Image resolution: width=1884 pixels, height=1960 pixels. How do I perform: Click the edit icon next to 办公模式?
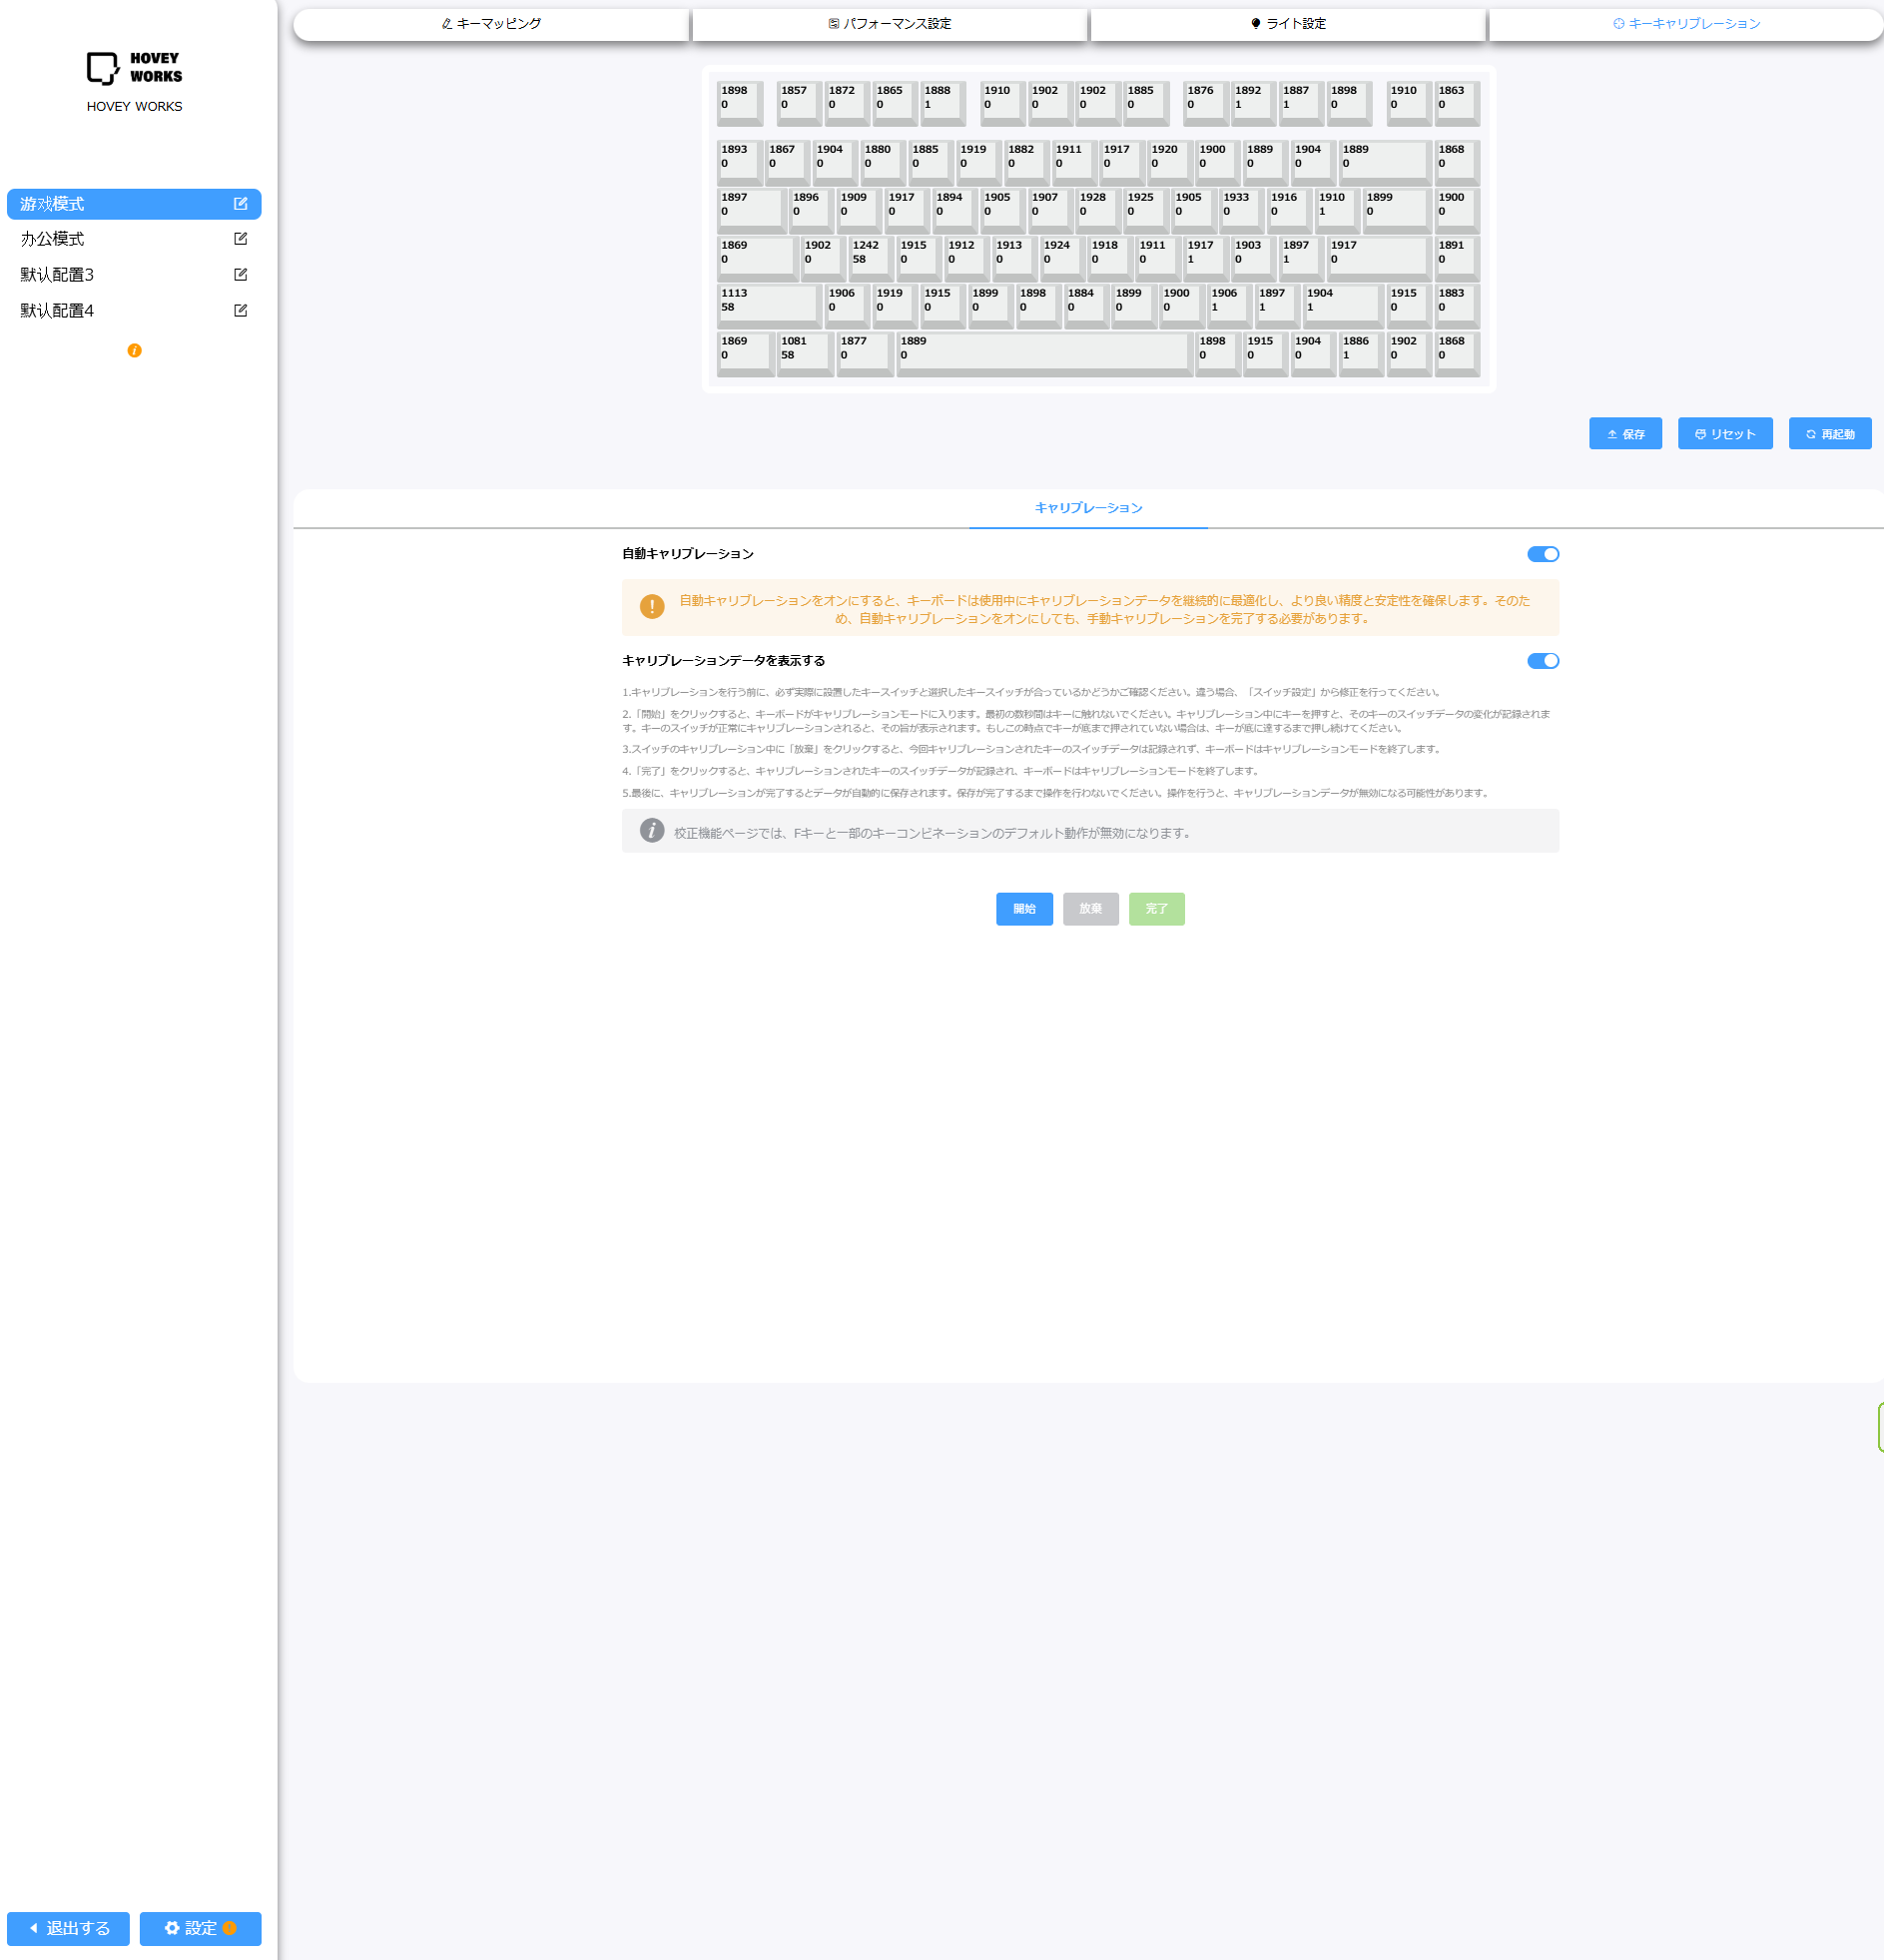[x=240, y=239]
